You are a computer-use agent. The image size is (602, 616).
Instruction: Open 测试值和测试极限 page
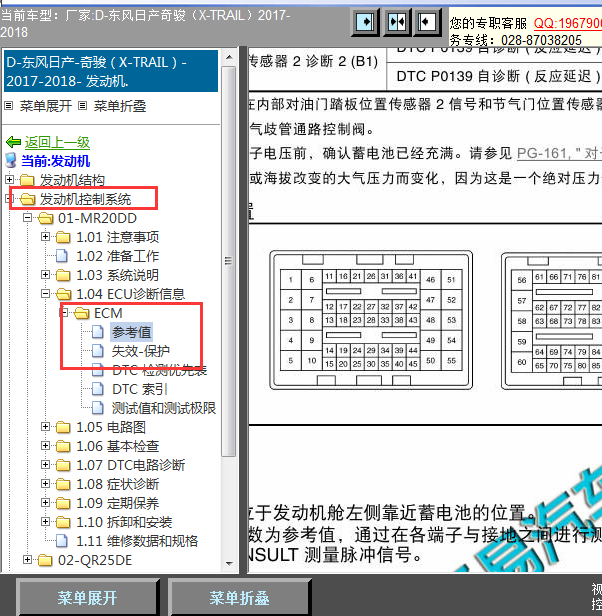(164, 408)
